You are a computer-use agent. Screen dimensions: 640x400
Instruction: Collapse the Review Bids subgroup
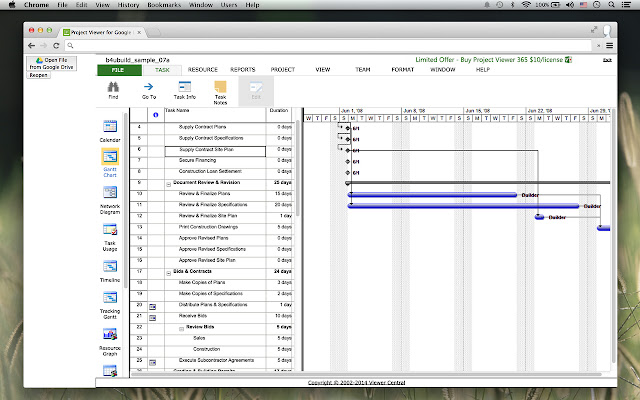click(x=181, y=329)
